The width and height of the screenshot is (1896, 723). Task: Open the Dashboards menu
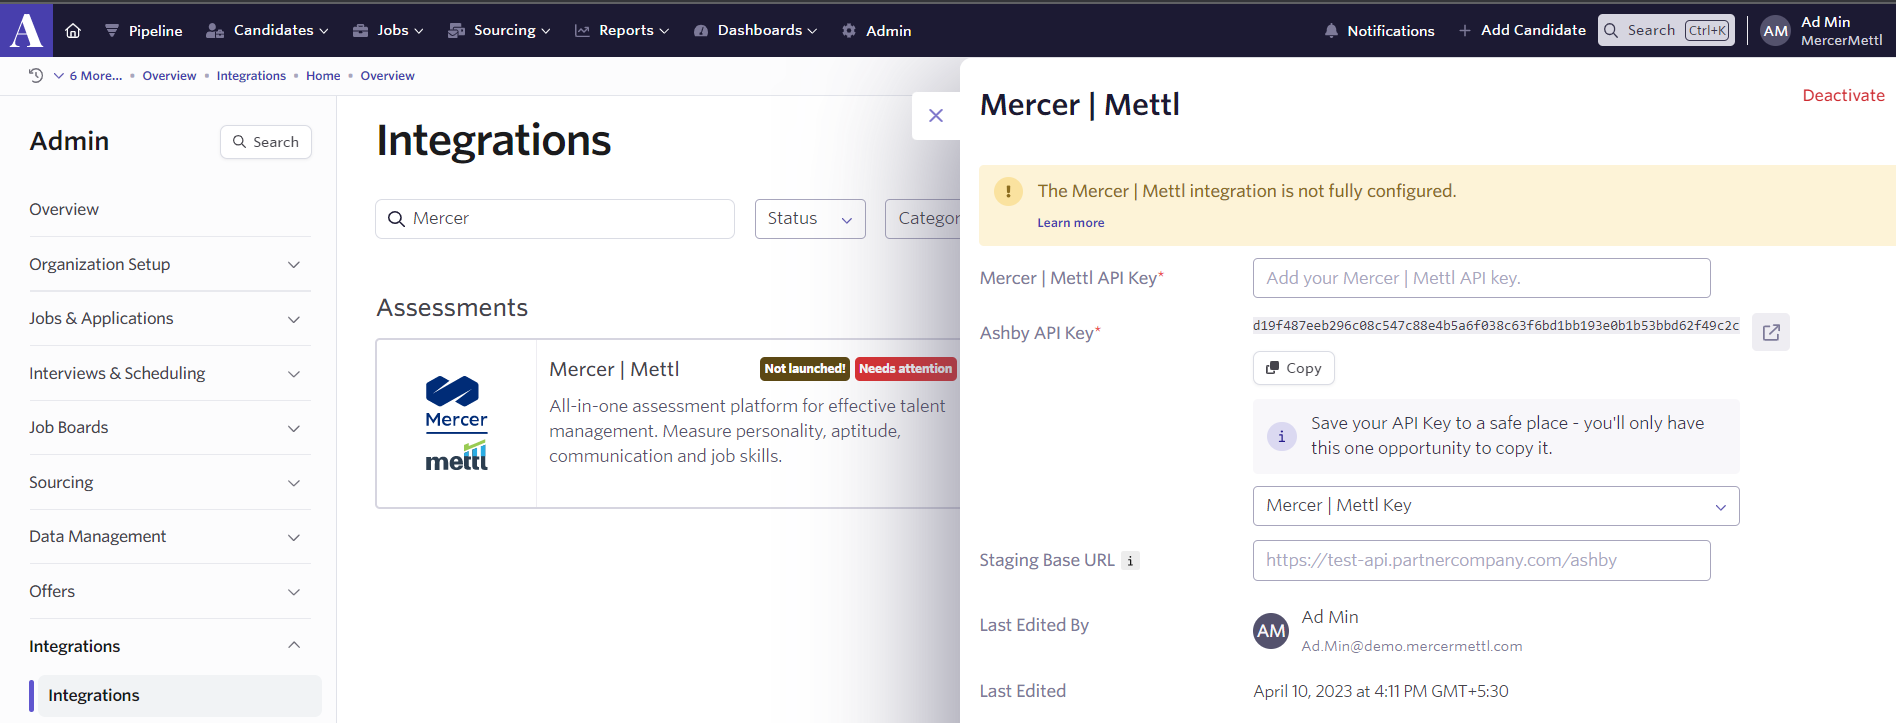coord(755,31)
